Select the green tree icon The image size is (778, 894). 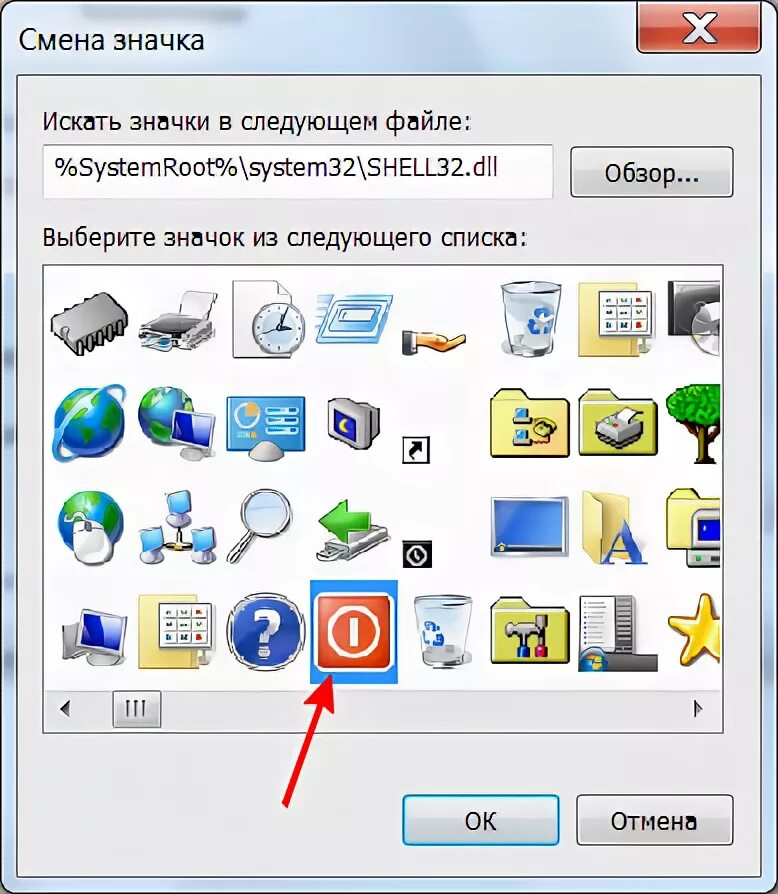click(x=694, y=422)
